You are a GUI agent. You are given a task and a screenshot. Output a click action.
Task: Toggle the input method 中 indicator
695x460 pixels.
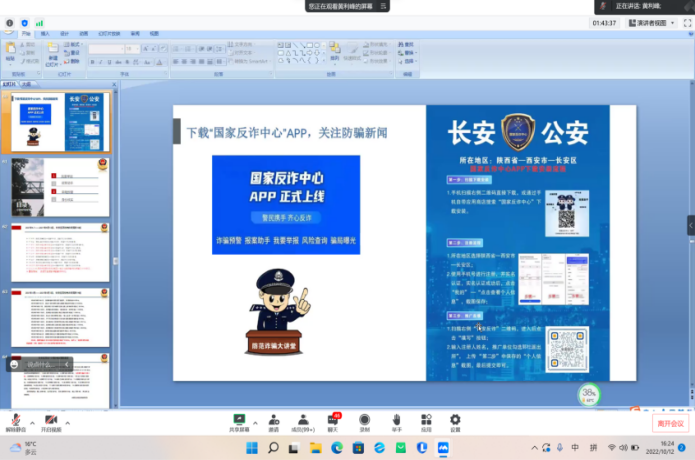tap(575, 447)
